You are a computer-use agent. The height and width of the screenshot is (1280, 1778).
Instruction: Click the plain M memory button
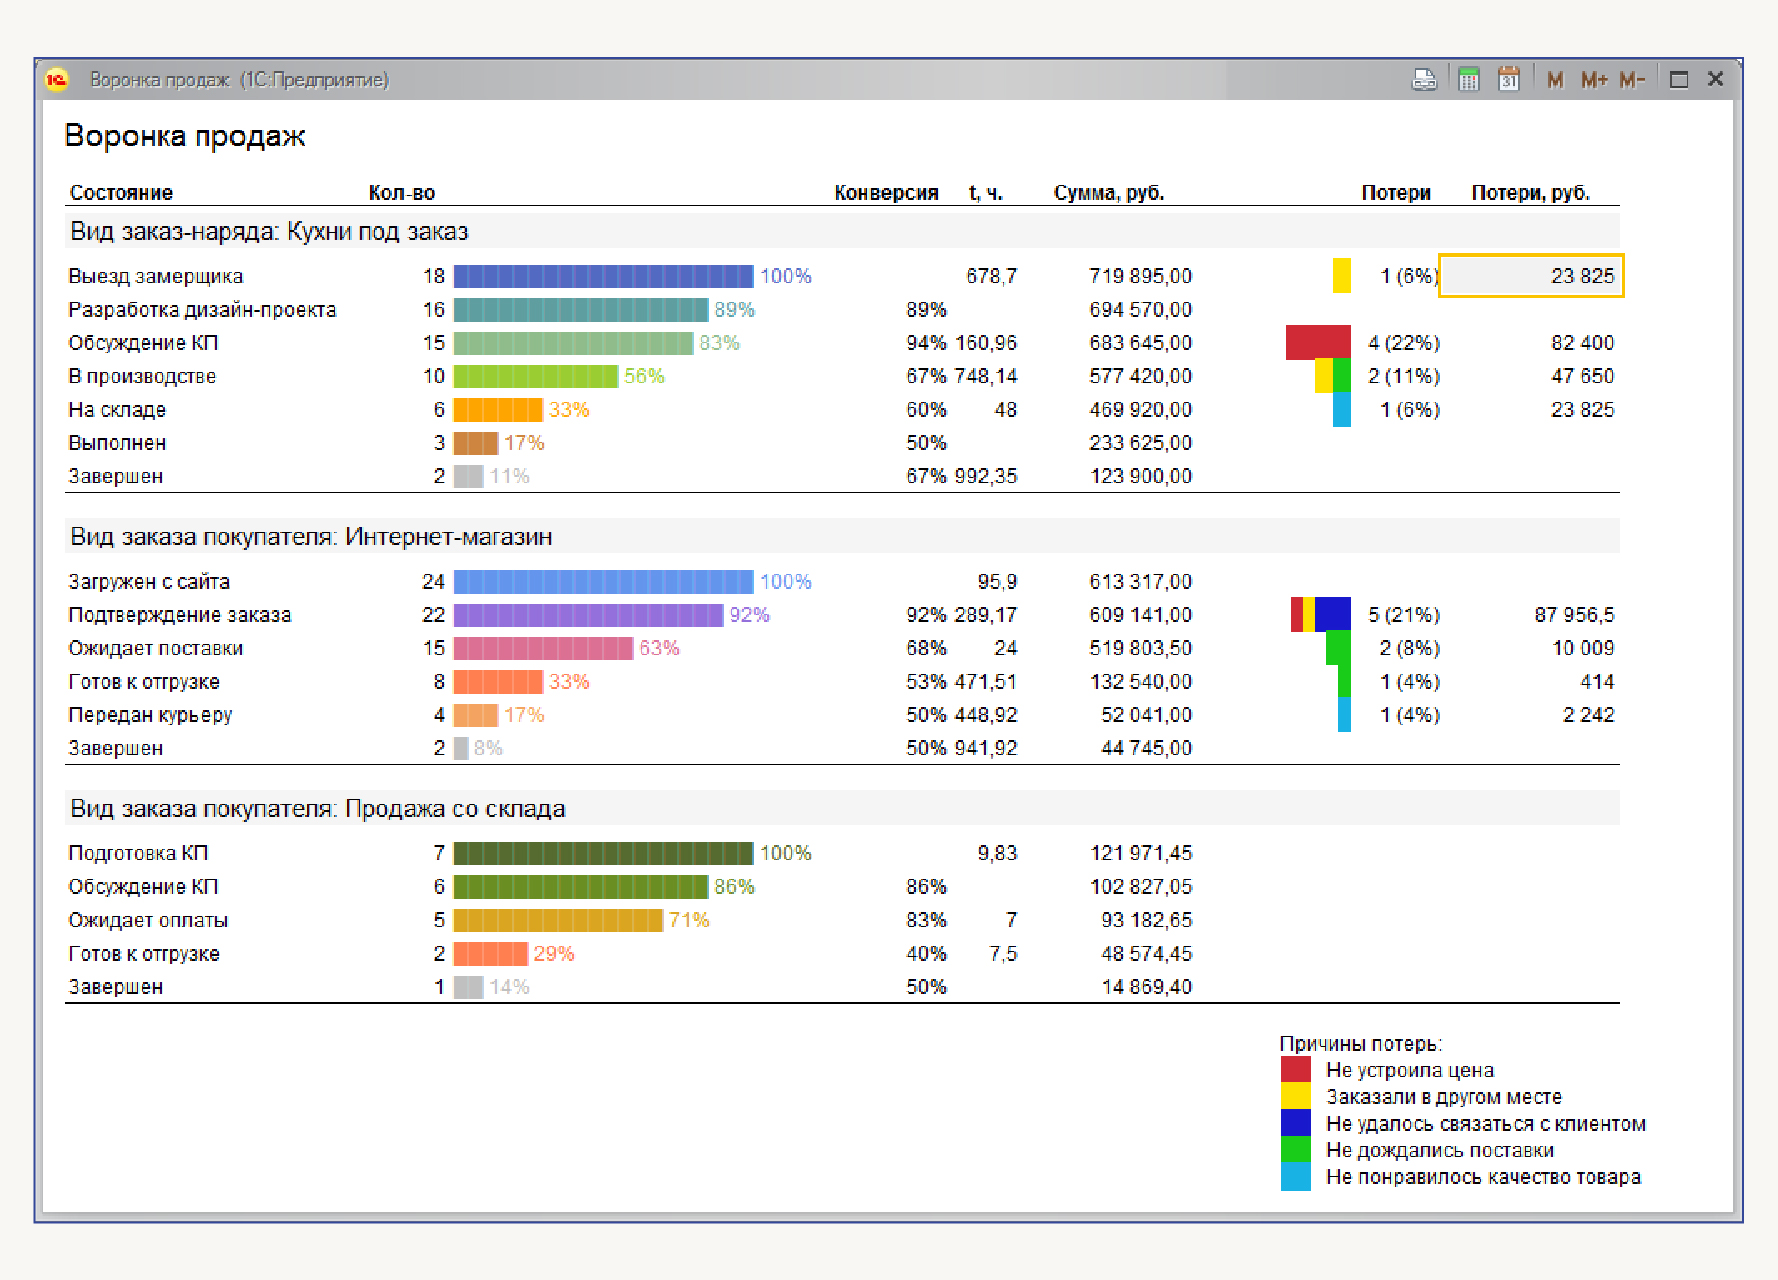1554,80
